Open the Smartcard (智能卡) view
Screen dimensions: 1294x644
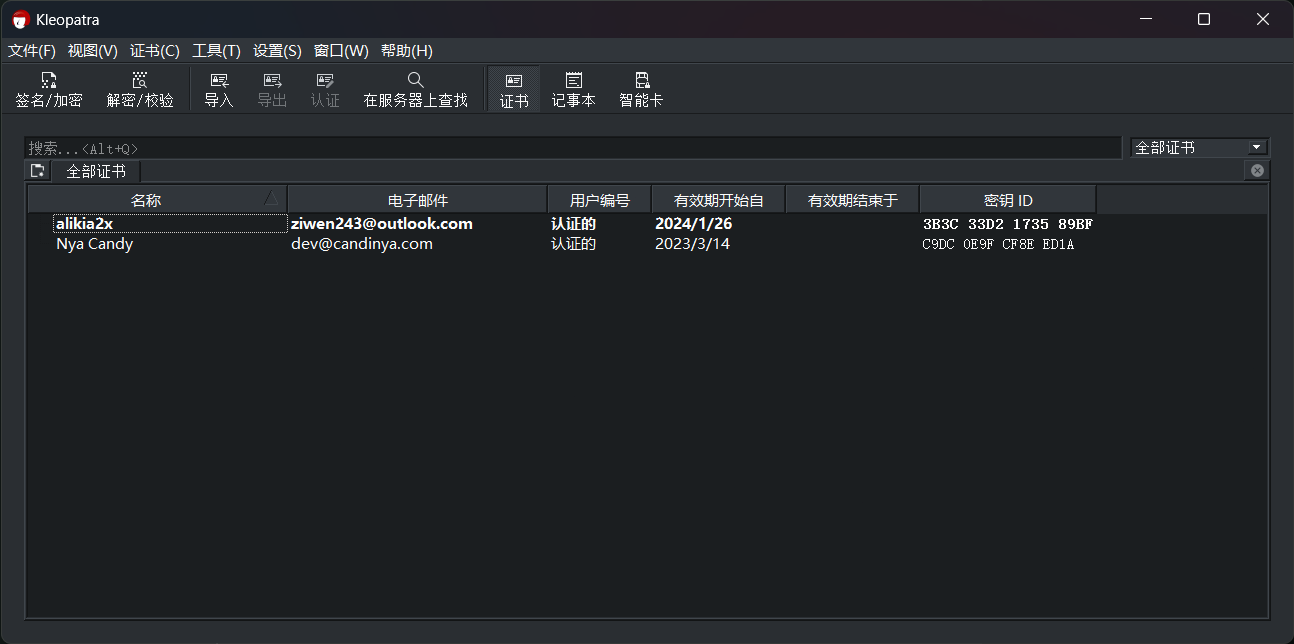coord(641,89)
